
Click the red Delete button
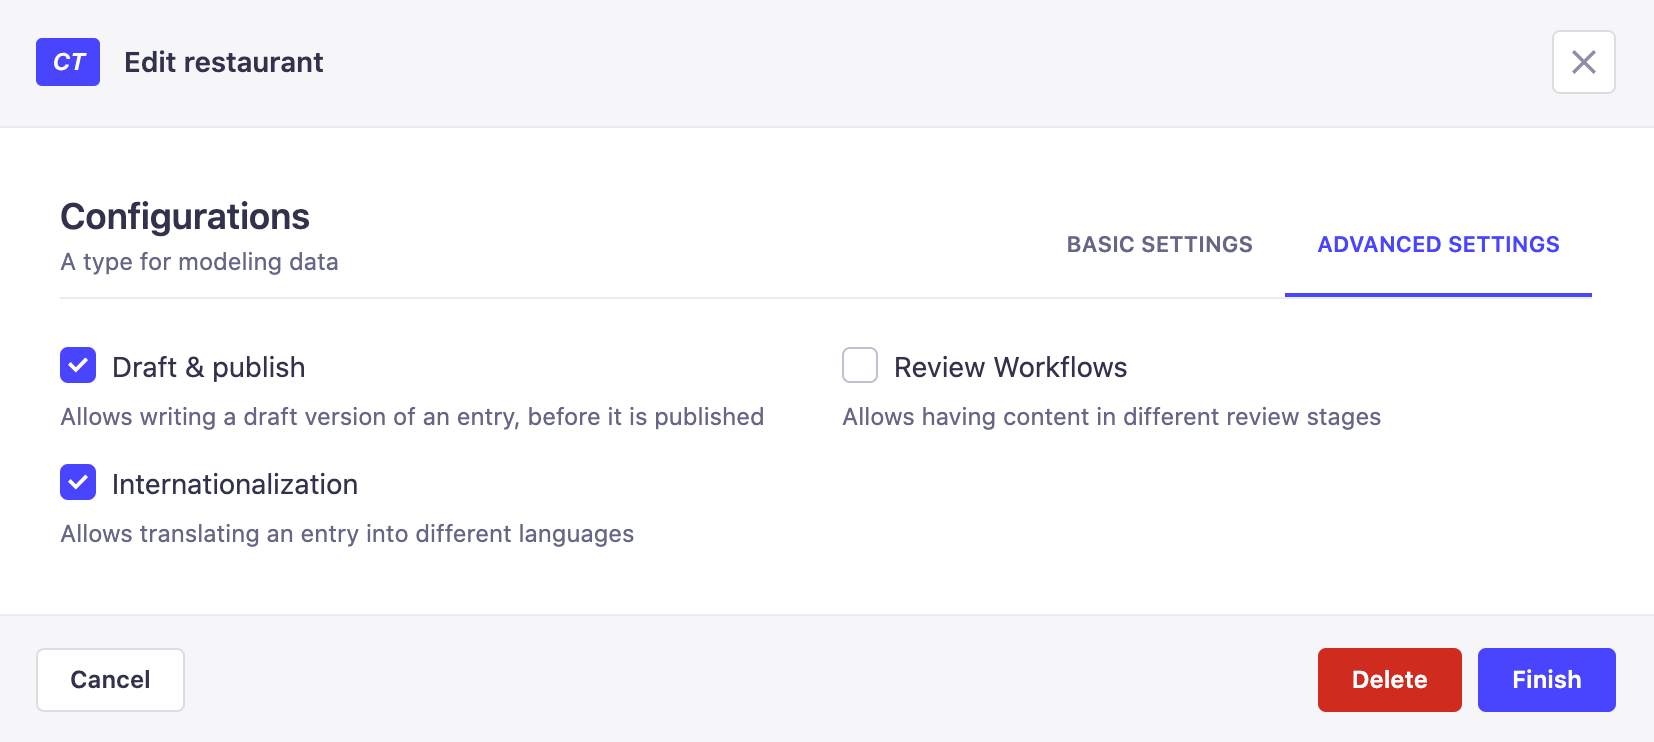[1389, 680]
